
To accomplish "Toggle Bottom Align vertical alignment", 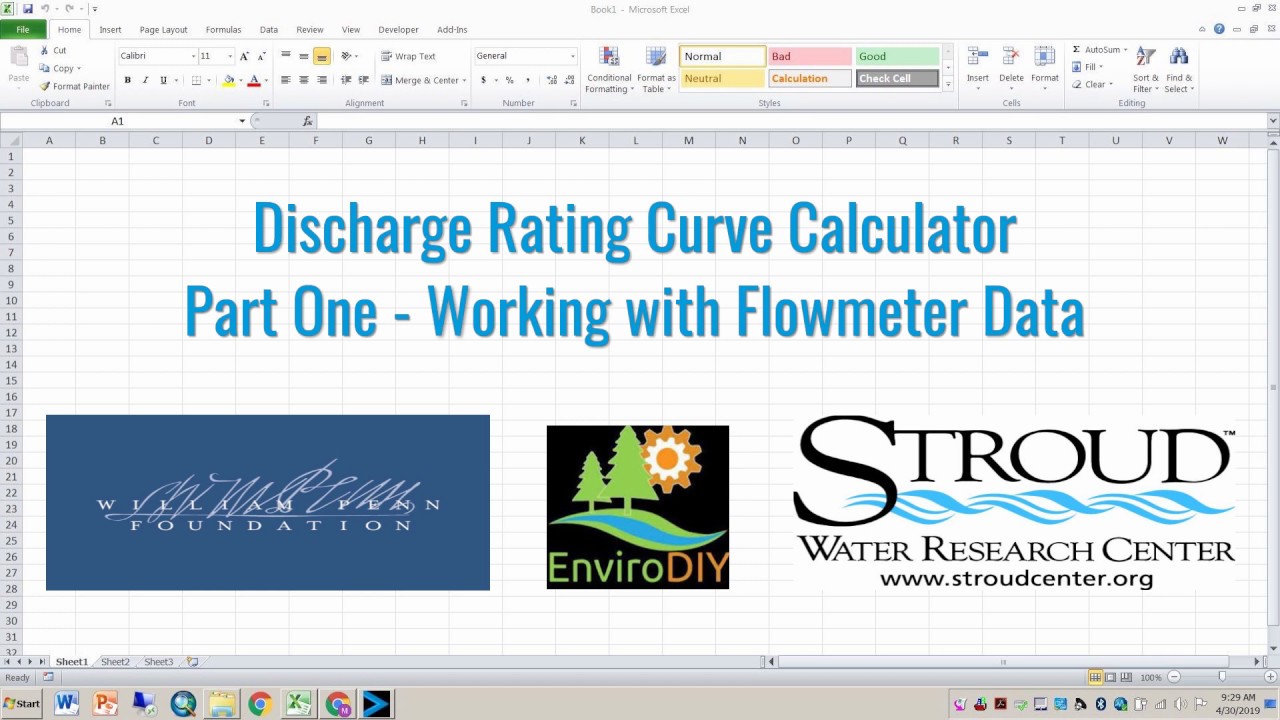I will pos(322,56).
